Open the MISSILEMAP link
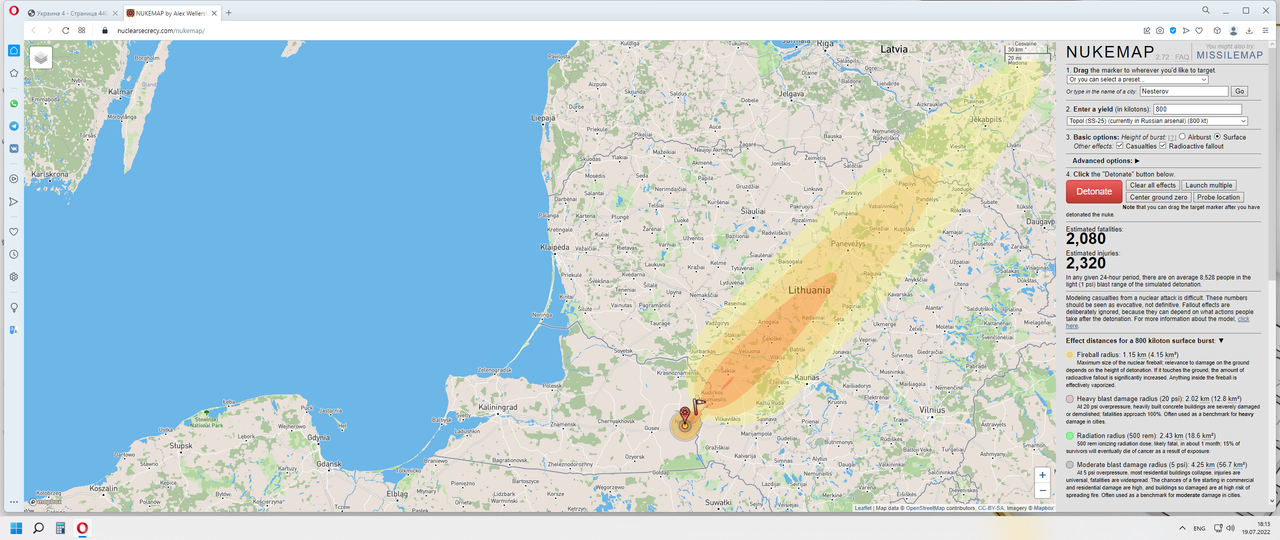This screenshot has height=540, width=1280. 1229,56
